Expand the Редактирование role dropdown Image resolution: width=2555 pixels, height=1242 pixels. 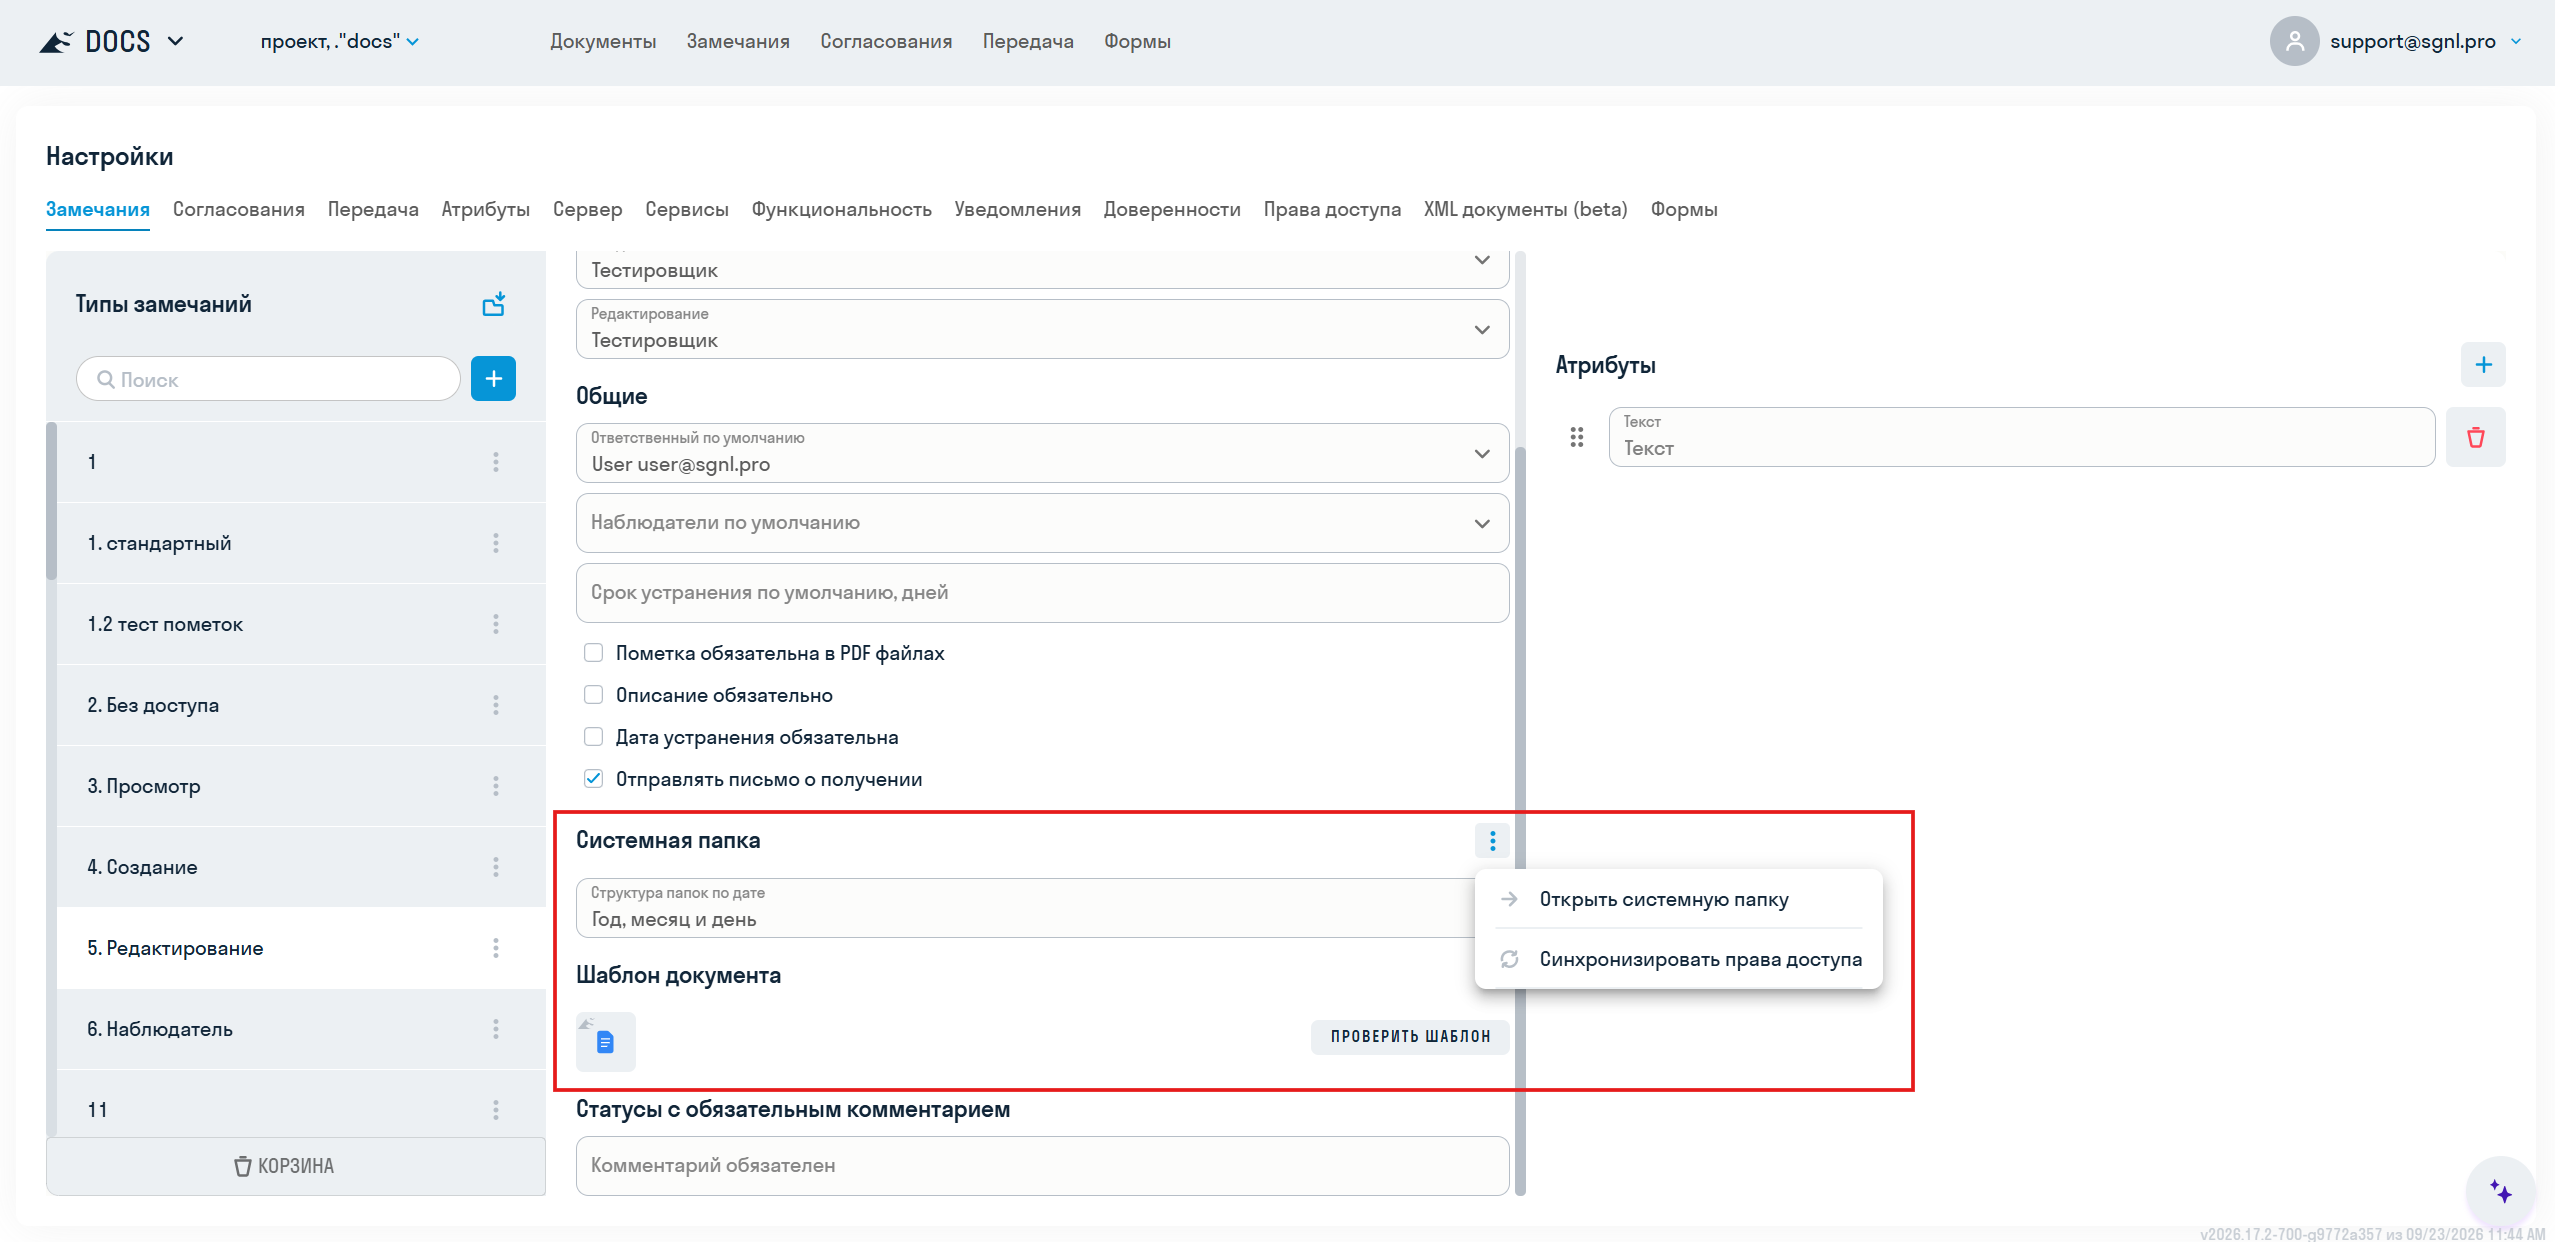(1042, 329)
